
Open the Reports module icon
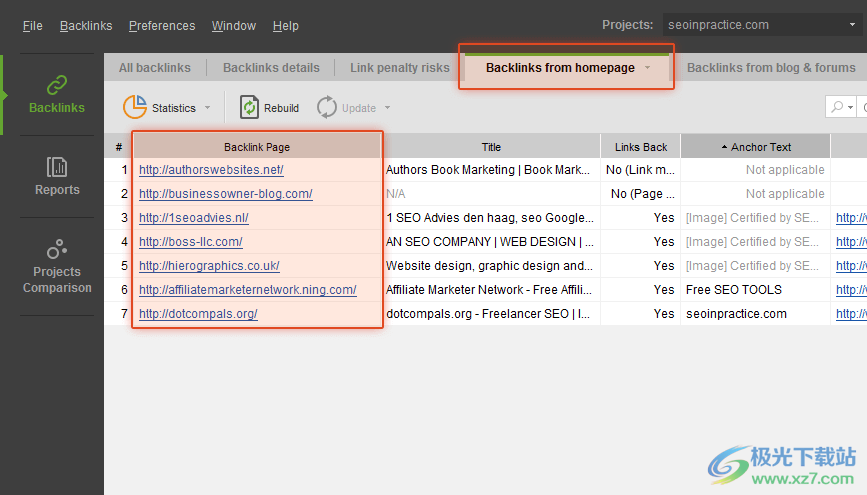coord(57,167)
